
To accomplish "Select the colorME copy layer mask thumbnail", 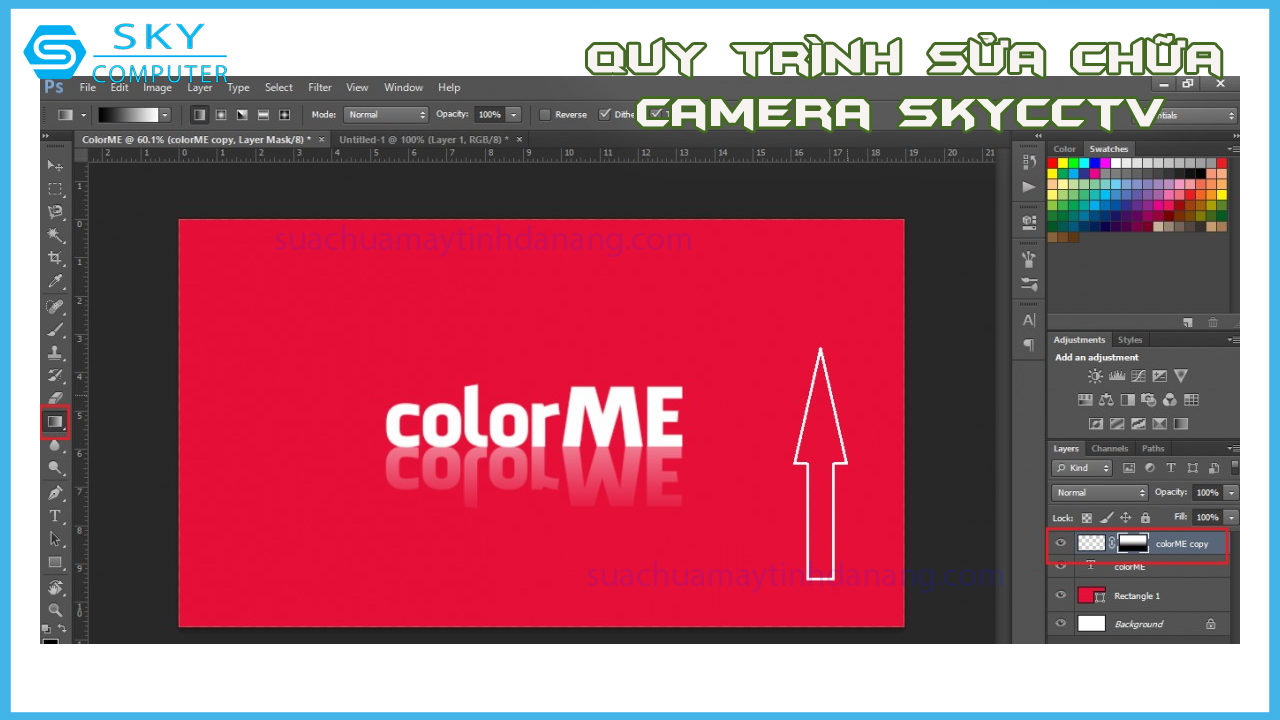I will click(x=1133, y=543).
